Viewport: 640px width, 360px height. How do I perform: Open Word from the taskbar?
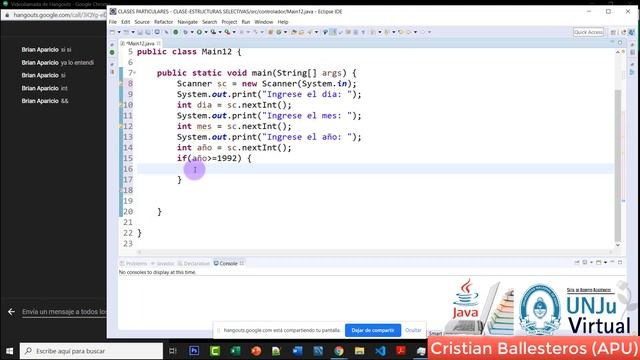pos(298,351)
